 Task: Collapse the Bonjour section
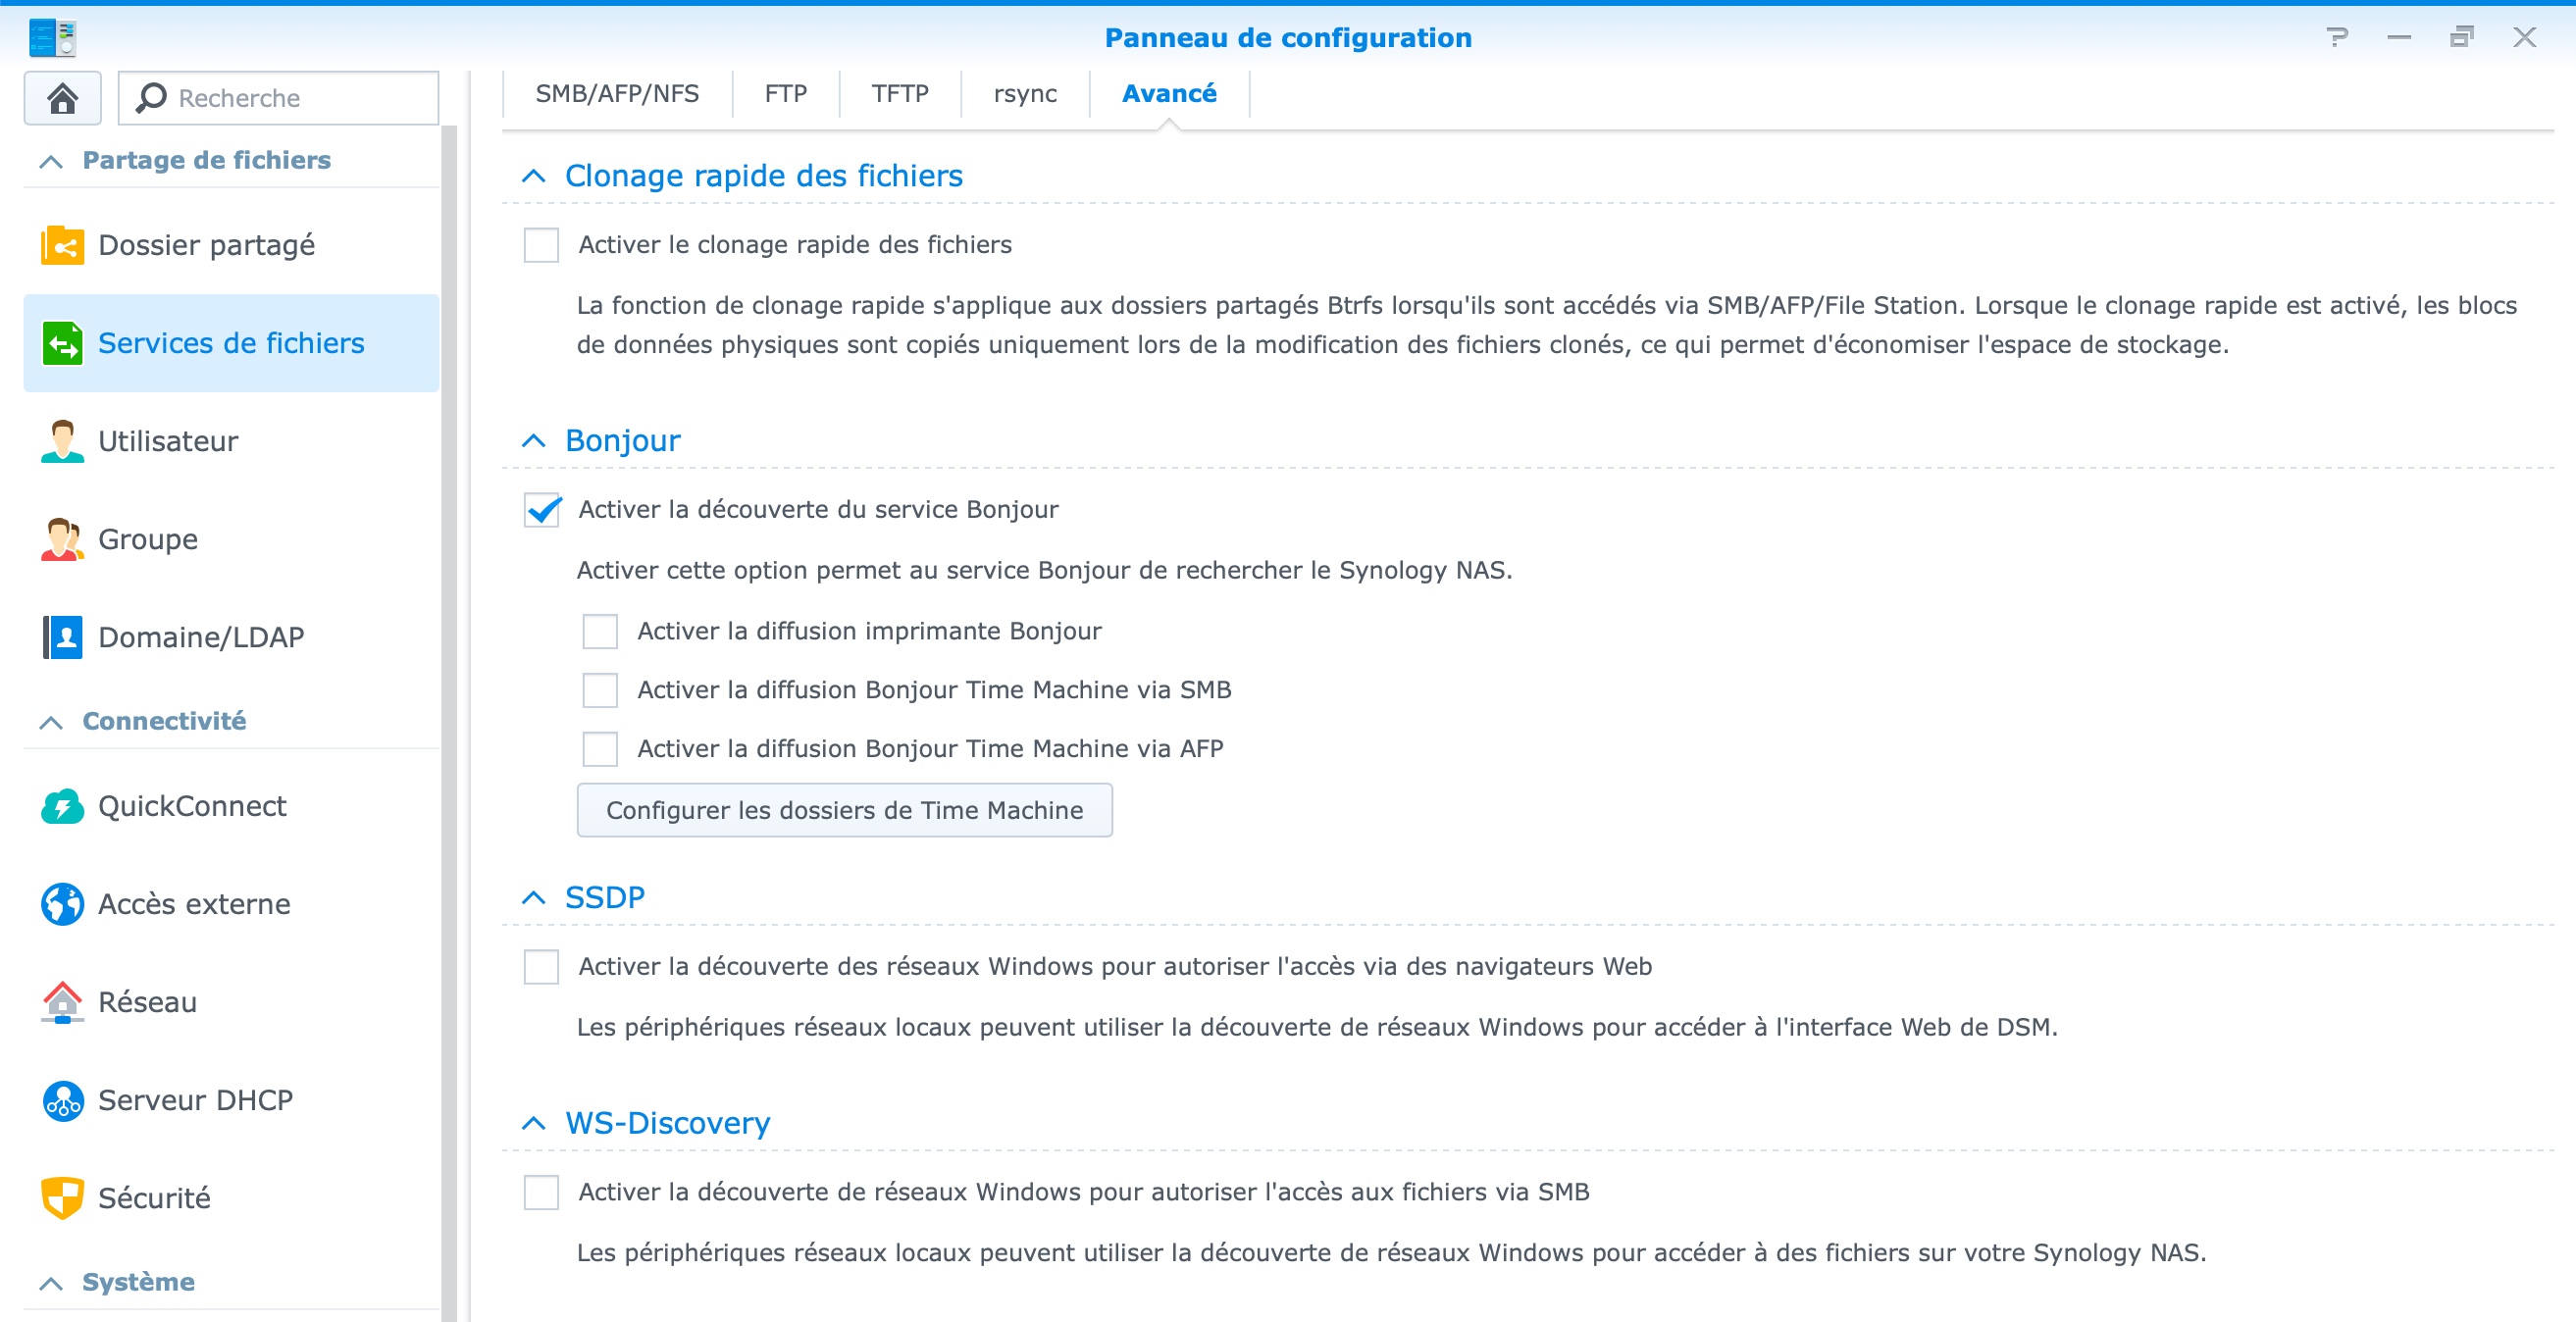[534, 441]
